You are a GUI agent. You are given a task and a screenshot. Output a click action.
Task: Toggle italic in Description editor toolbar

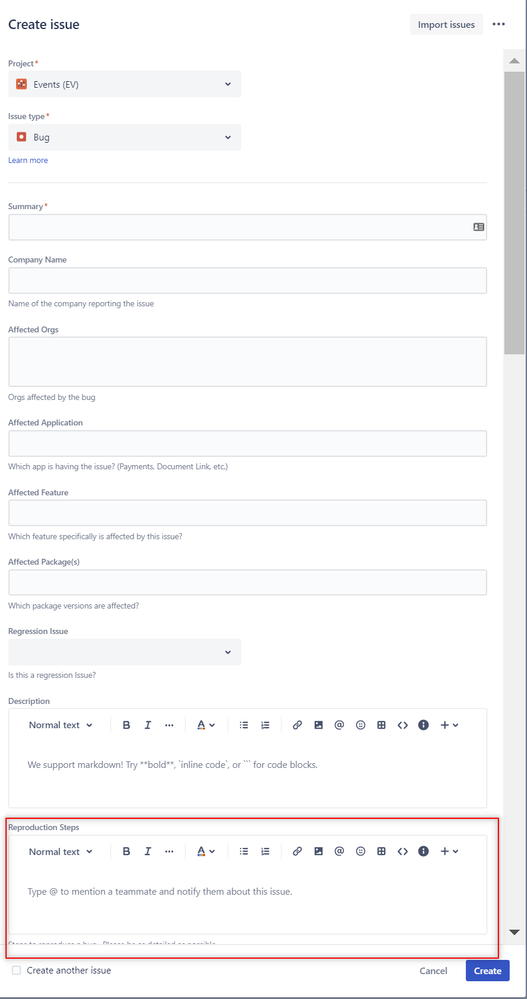point(148,725)
